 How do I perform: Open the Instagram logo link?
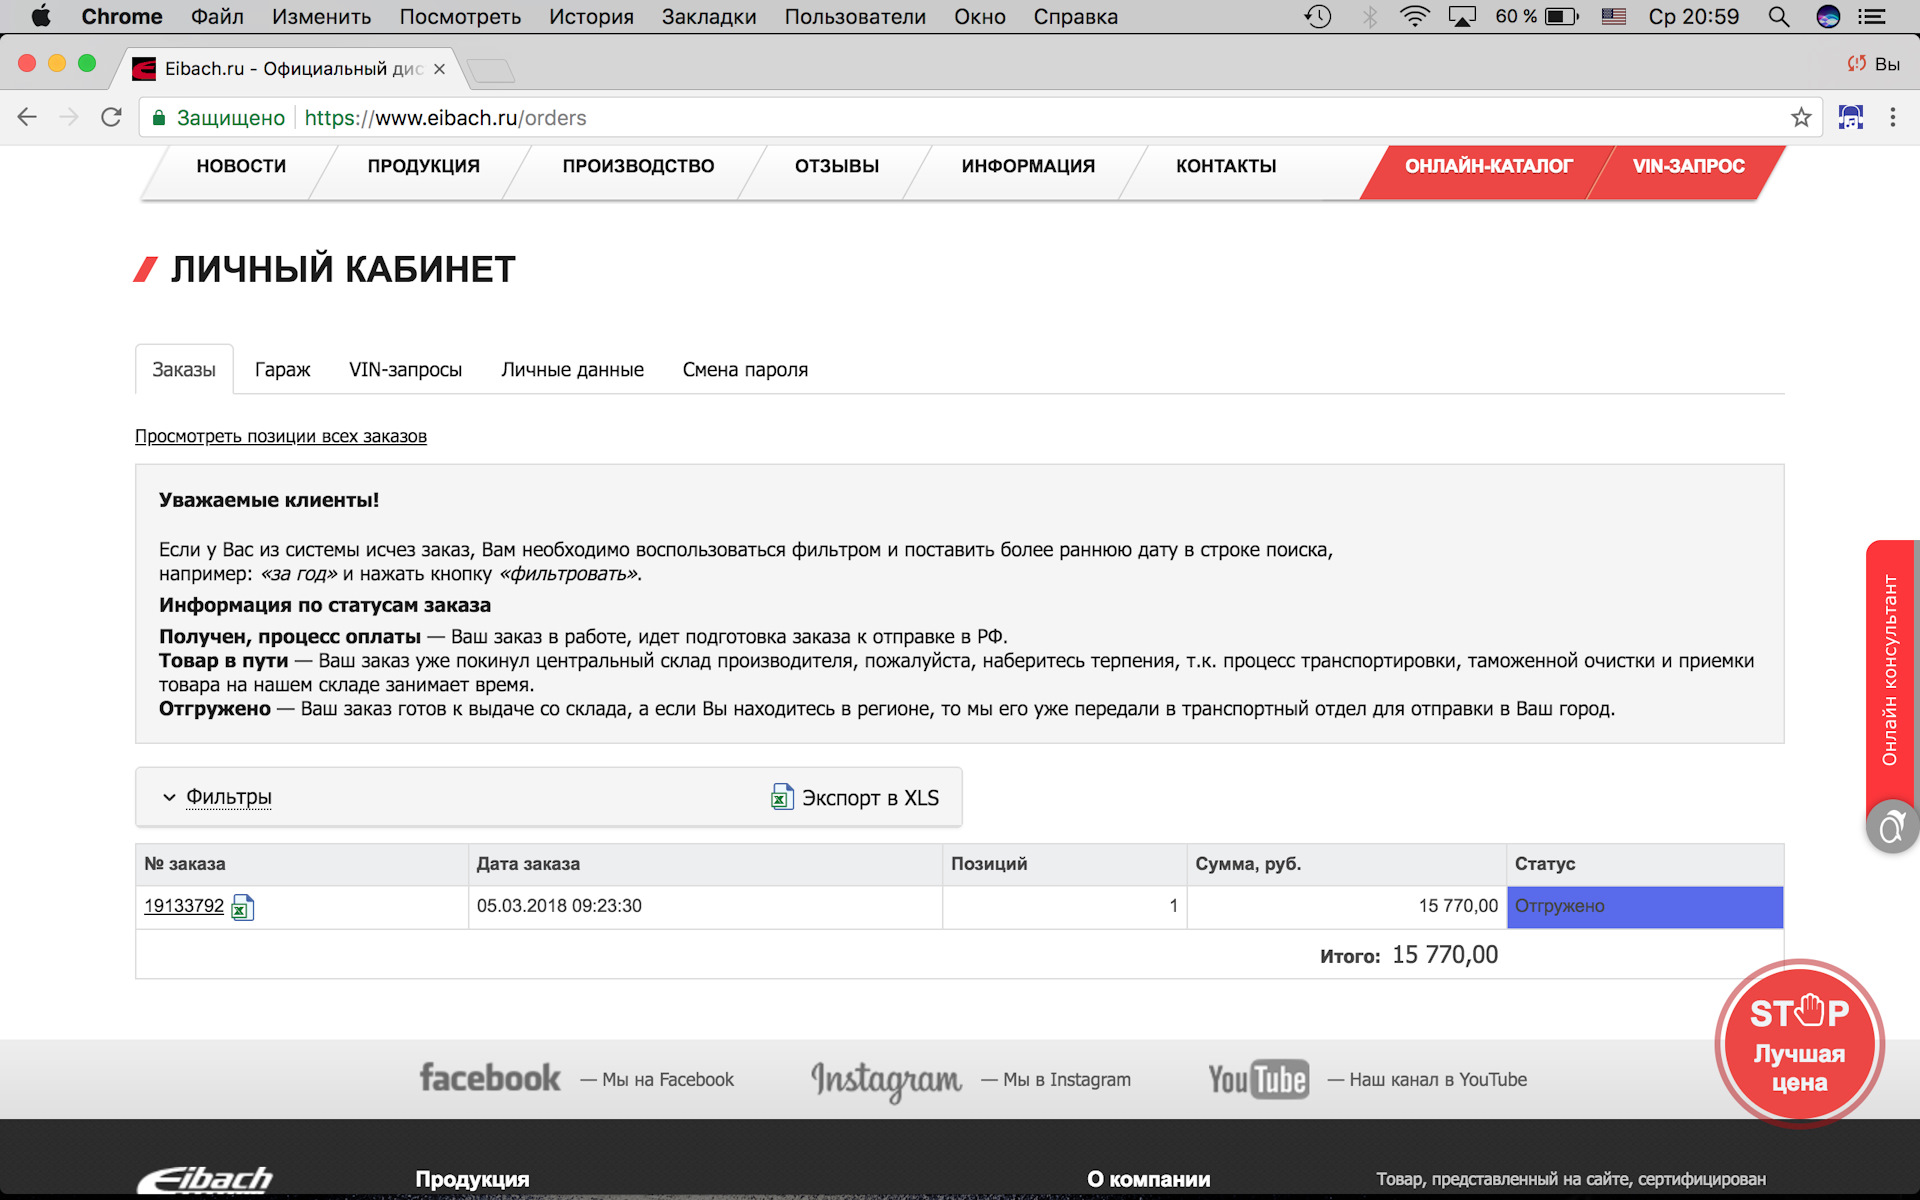click(x=886, y=1080)
